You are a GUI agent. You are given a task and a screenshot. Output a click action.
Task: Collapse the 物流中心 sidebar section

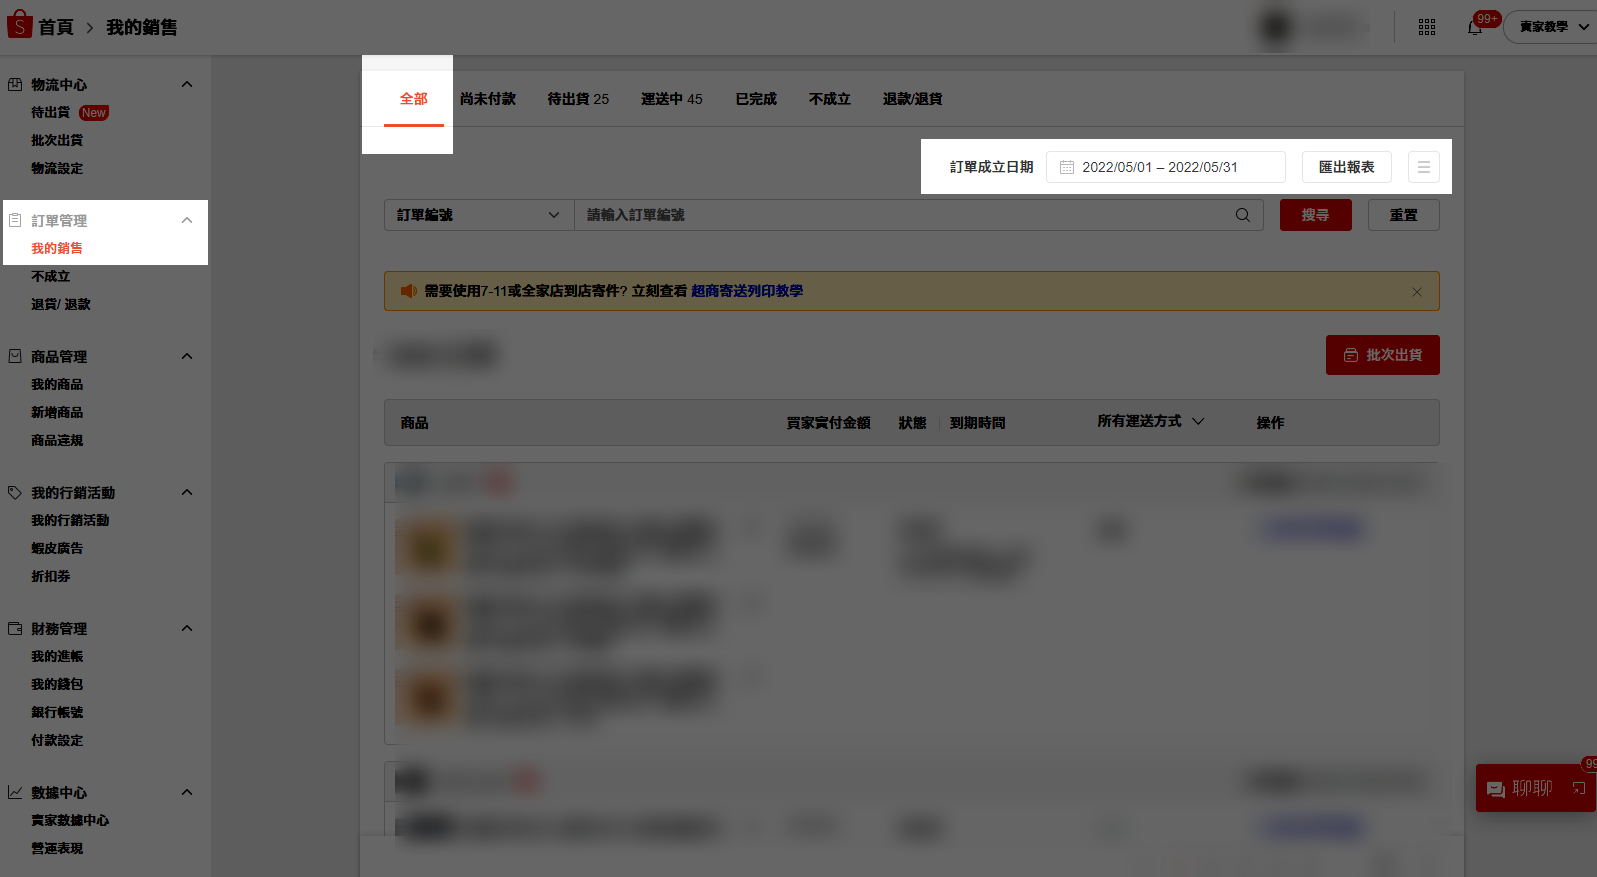187,85
